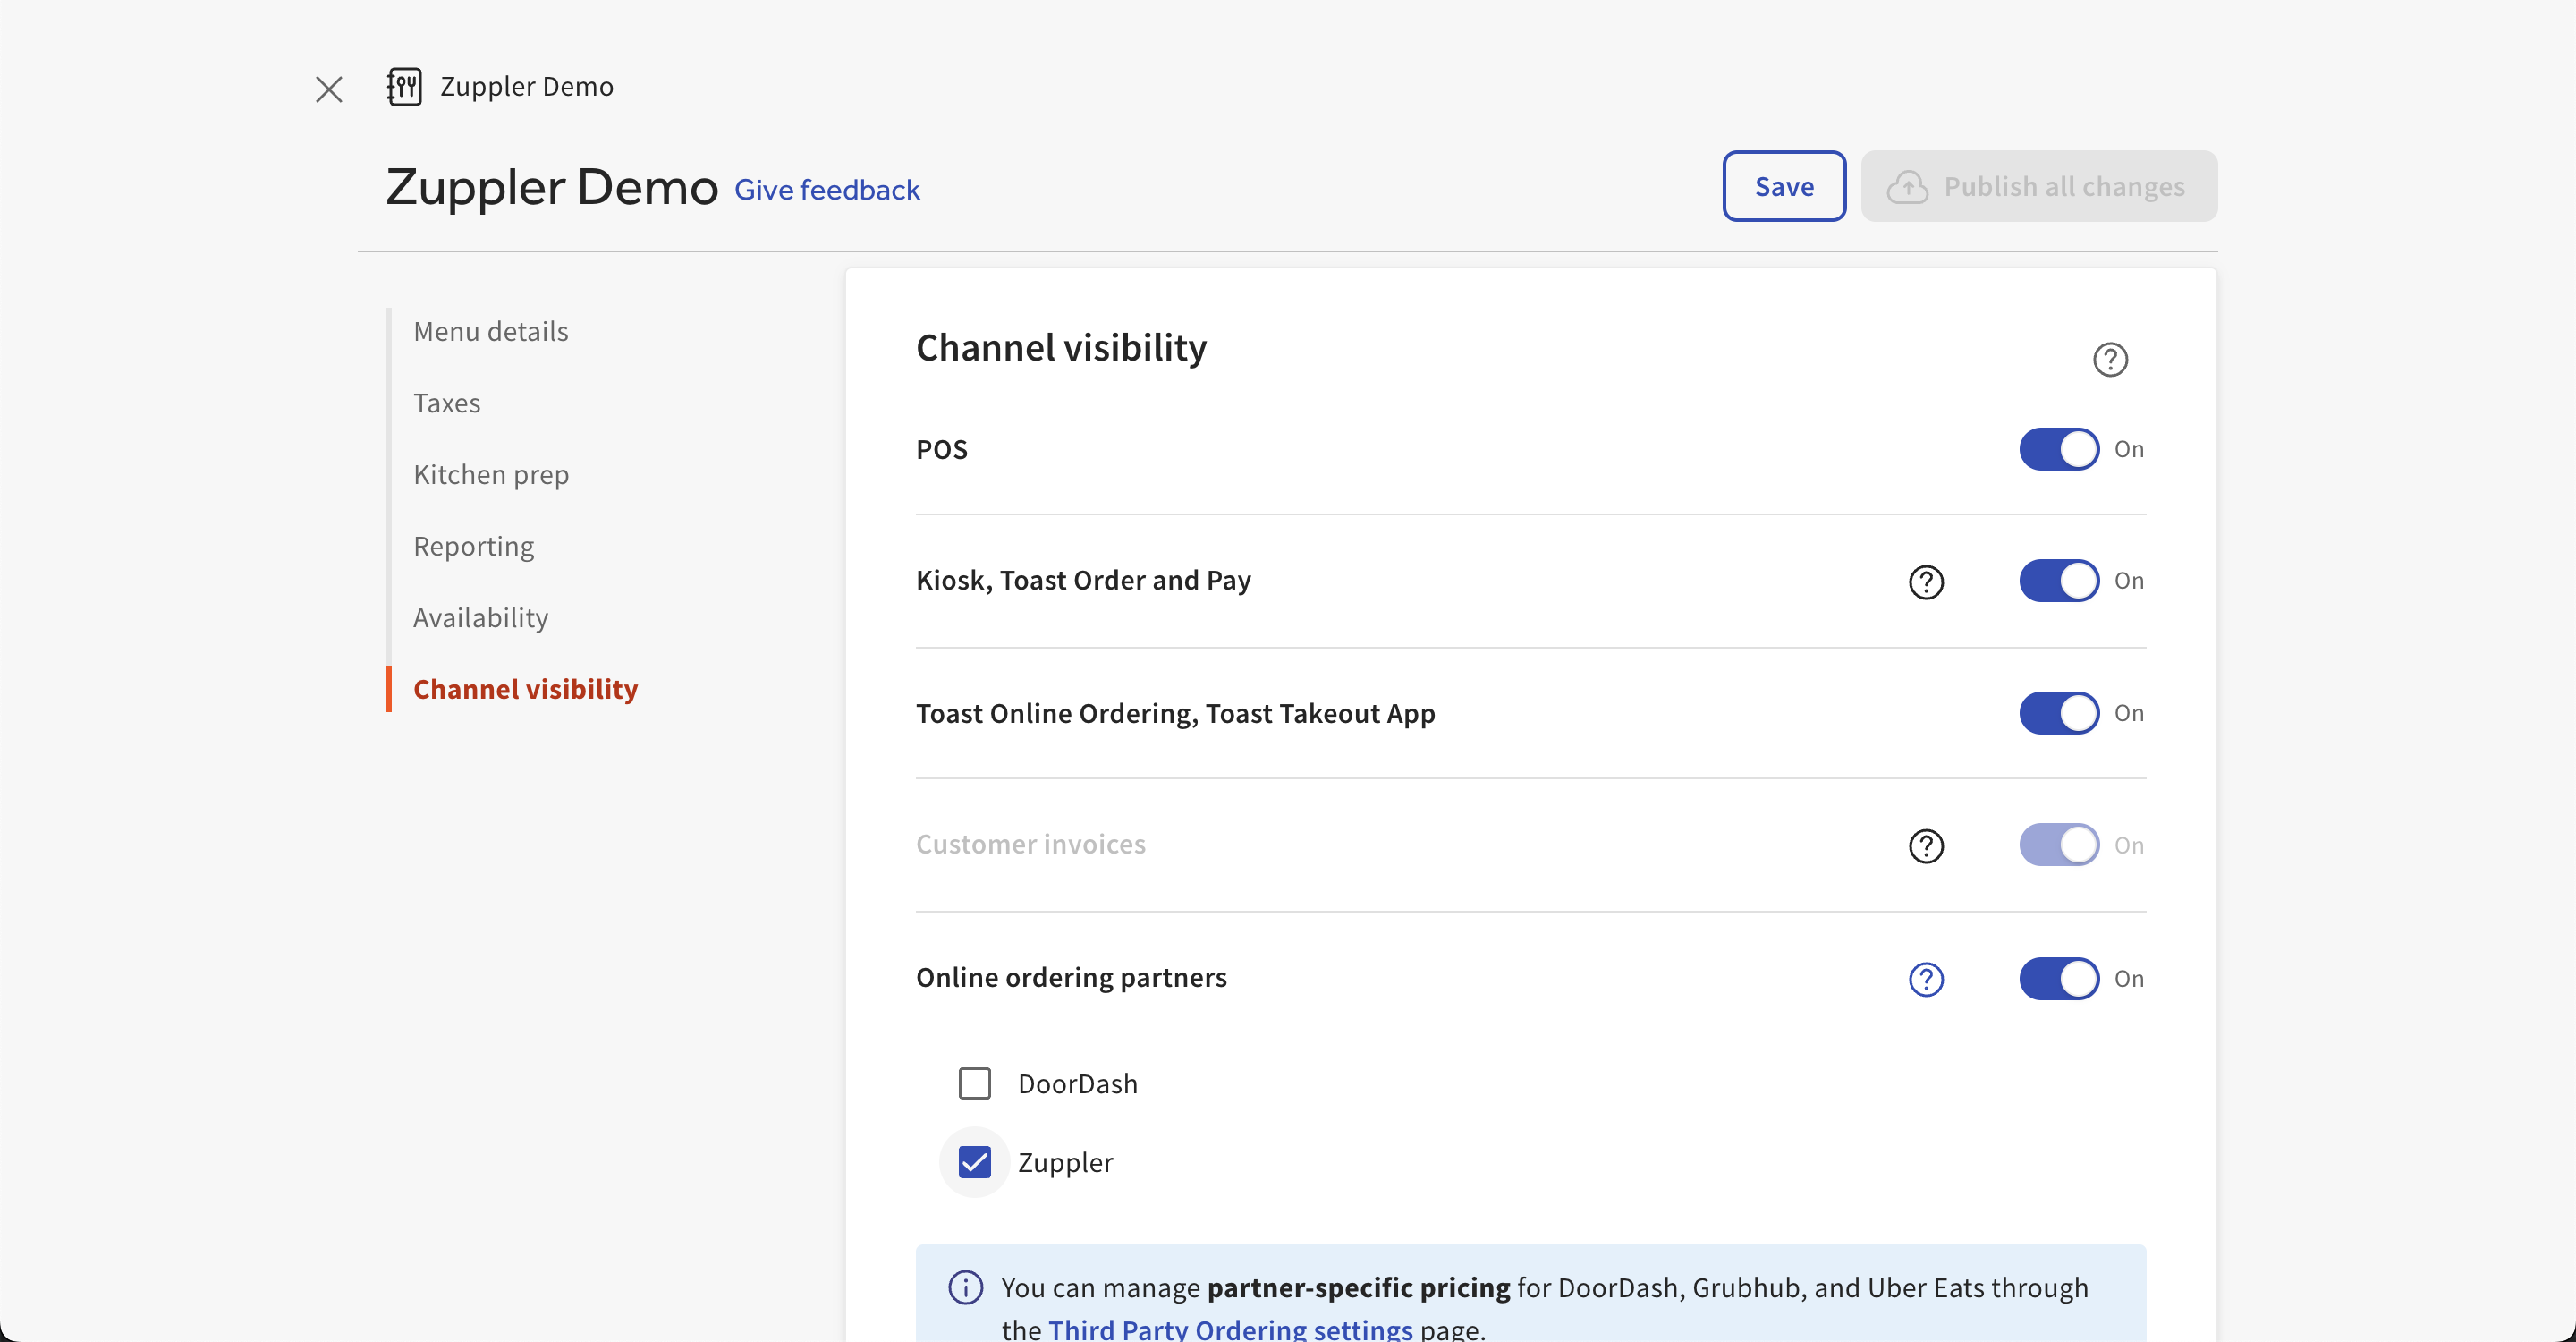The image size is (2576, 1342).
Task: Open help icon for Customer invoices
Action: point(1925,845)
